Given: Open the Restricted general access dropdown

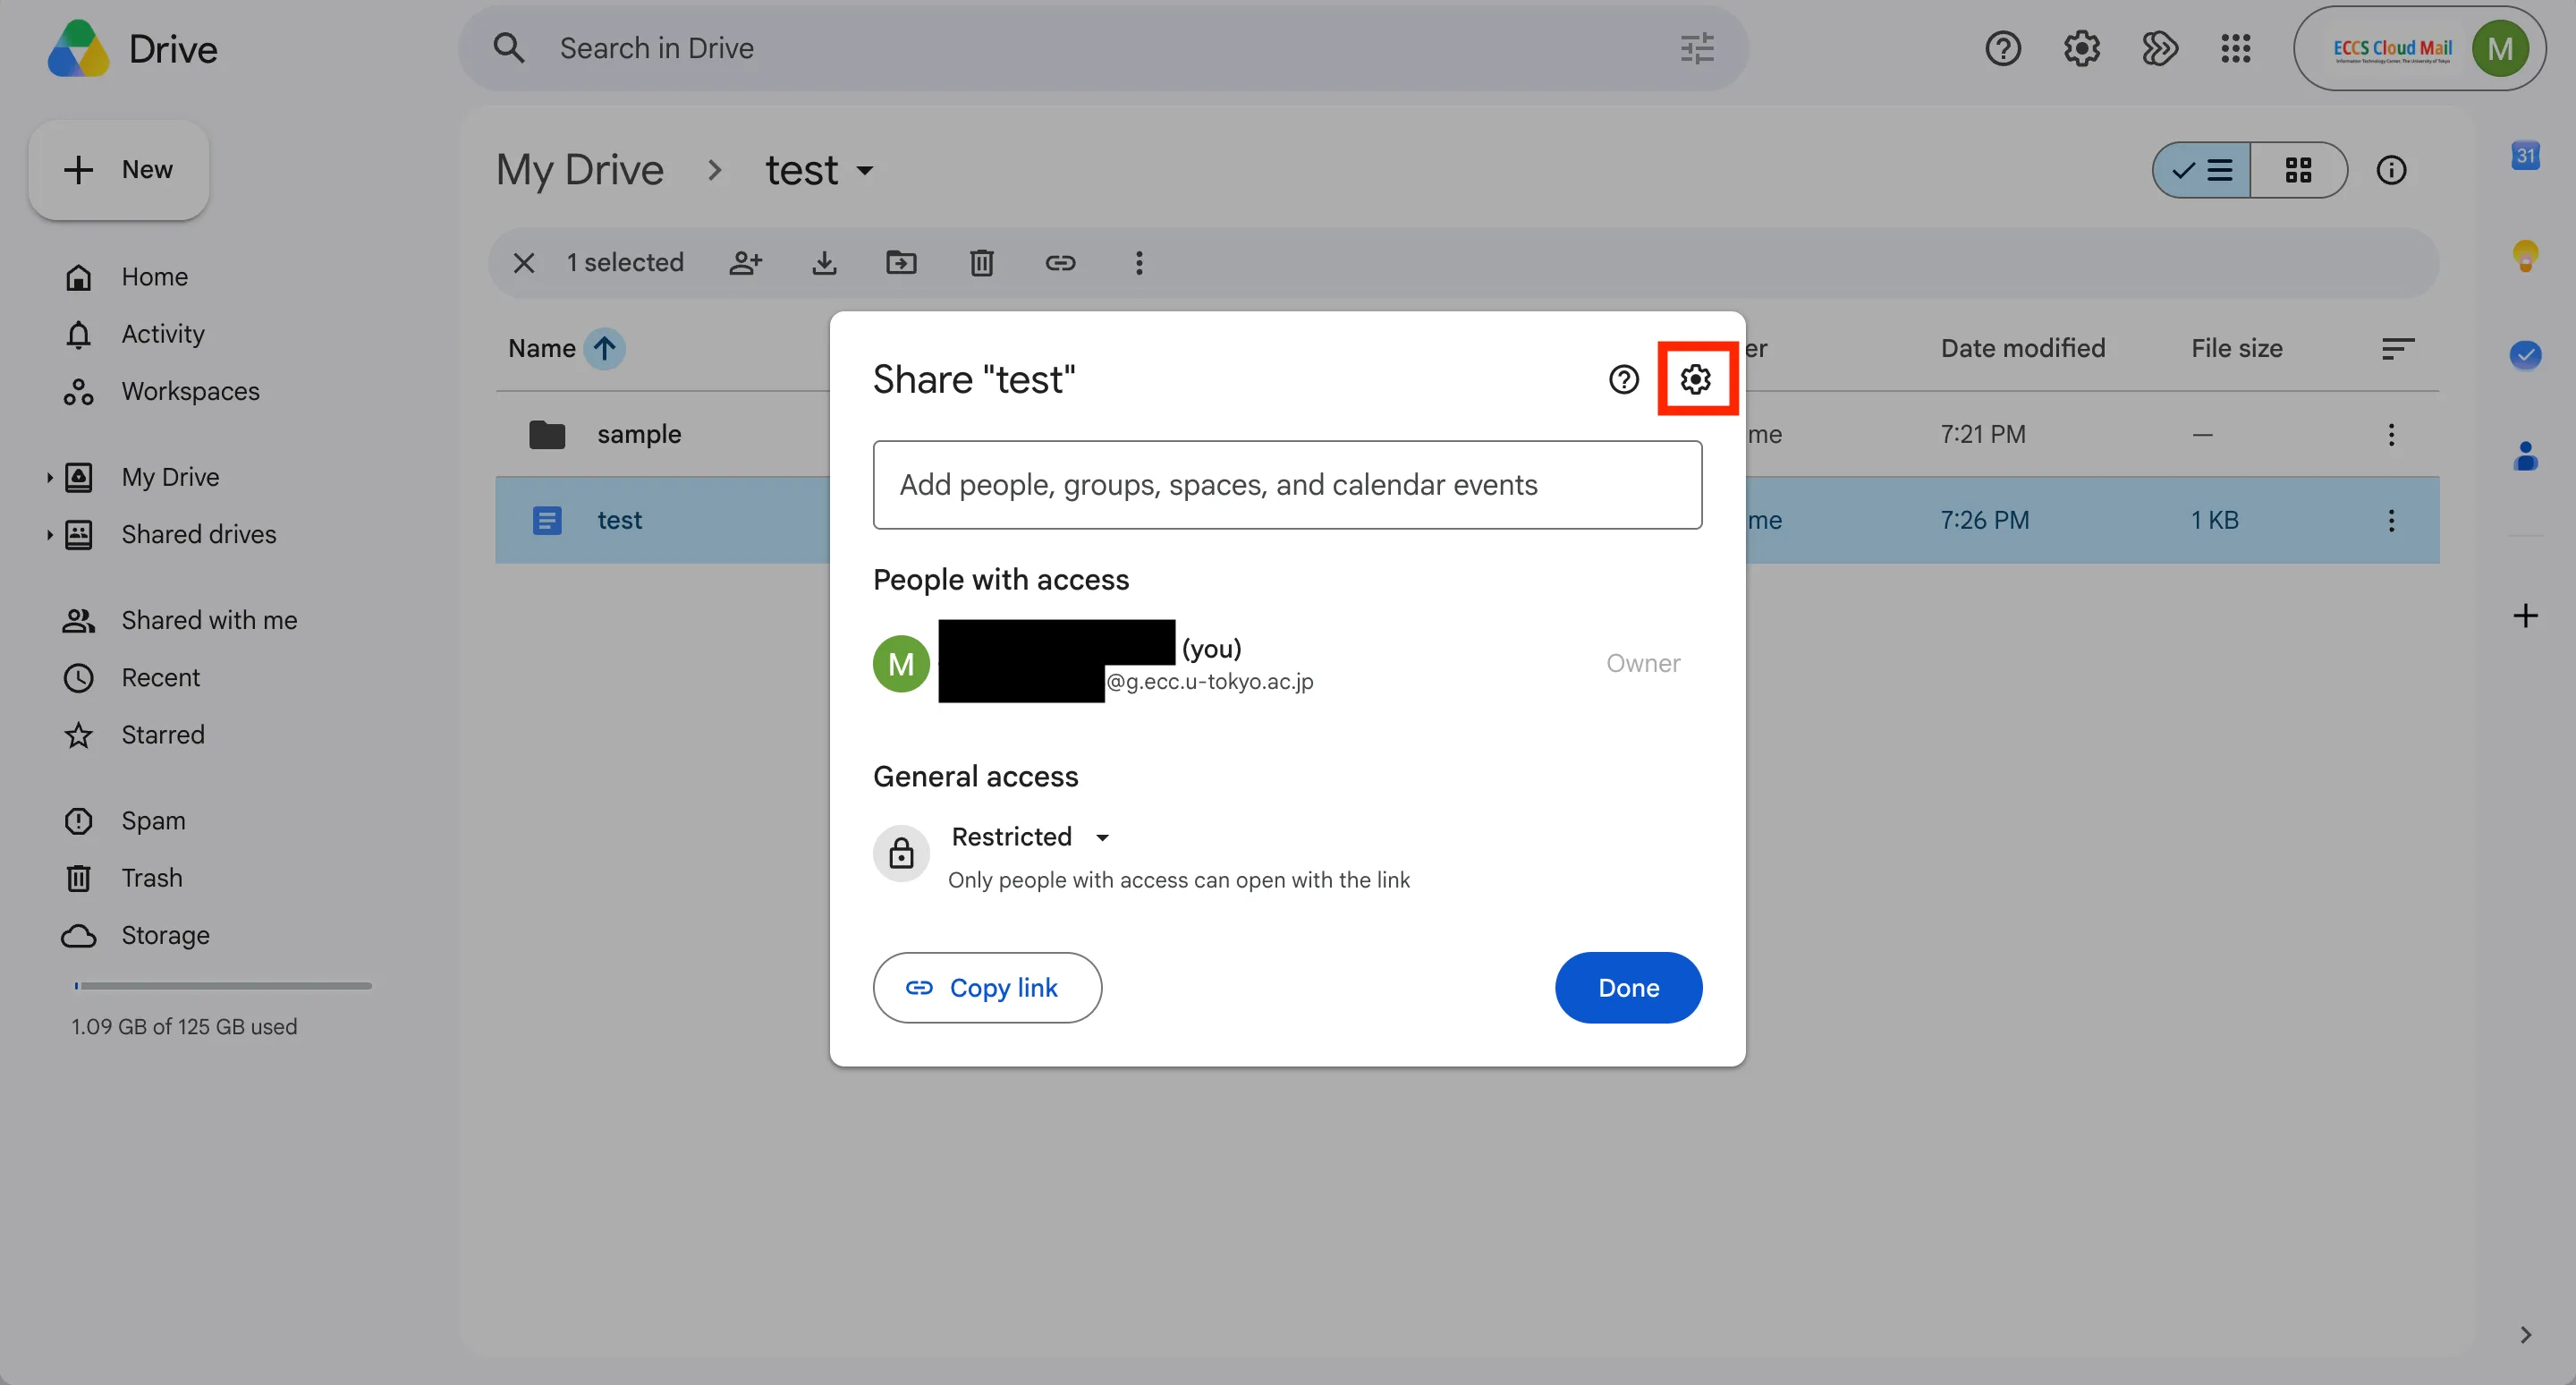Looking at the screenshot, I should click(x=1031, y=836).
